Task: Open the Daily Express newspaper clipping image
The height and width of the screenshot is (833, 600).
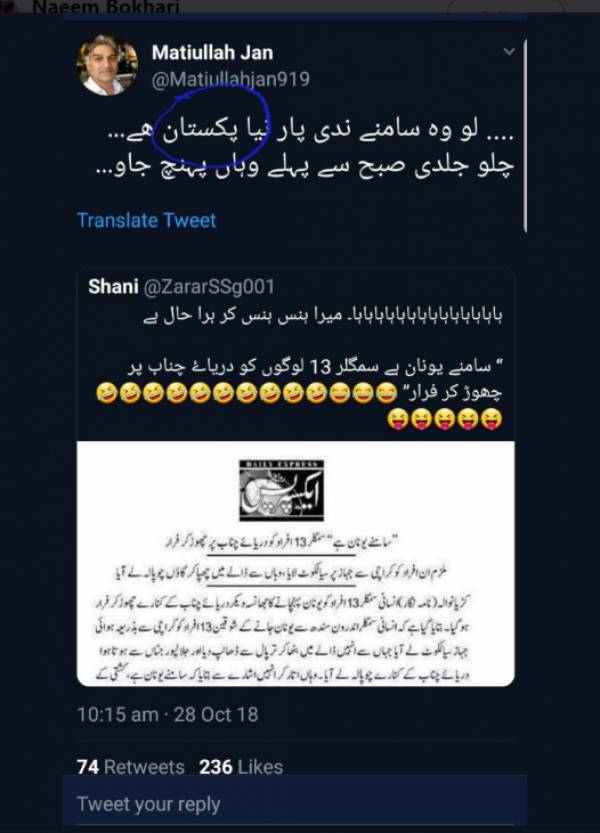Action: (x=295, y=564)
